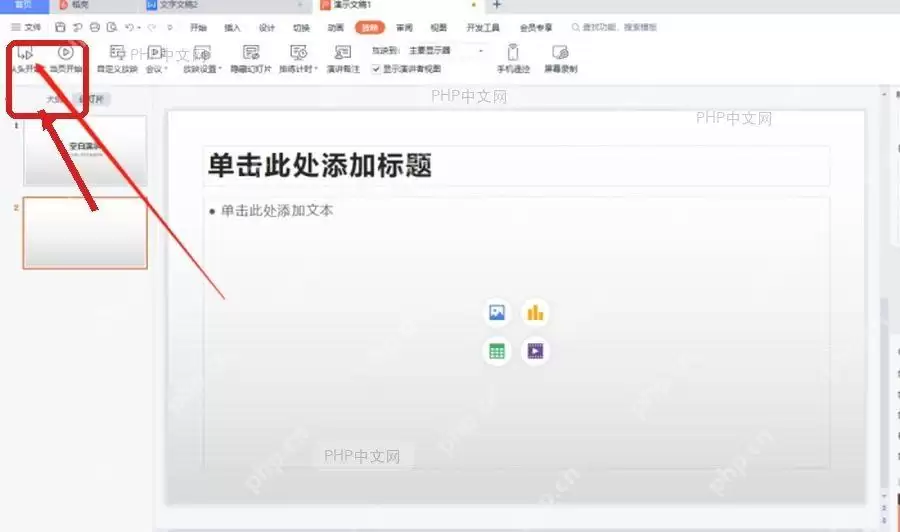Open the 主要显示器 display dropdown
The image size is (900, 532).
(x=446, y=51)
